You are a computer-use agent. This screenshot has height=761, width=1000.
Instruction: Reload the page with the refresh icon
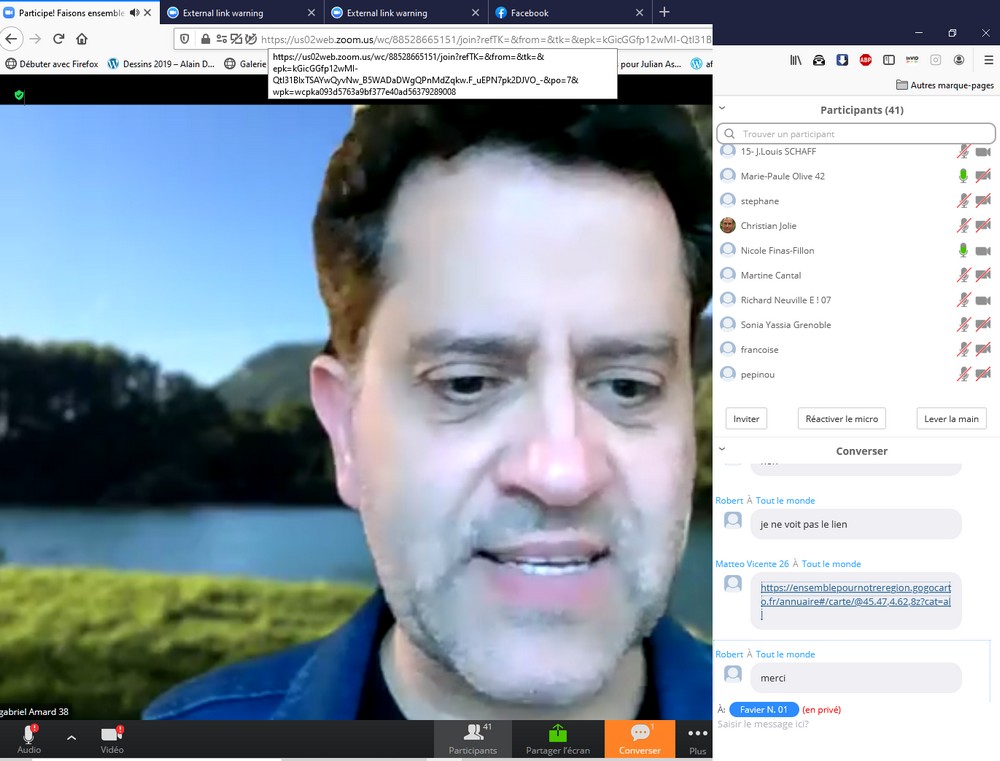(x=58, y=39)
